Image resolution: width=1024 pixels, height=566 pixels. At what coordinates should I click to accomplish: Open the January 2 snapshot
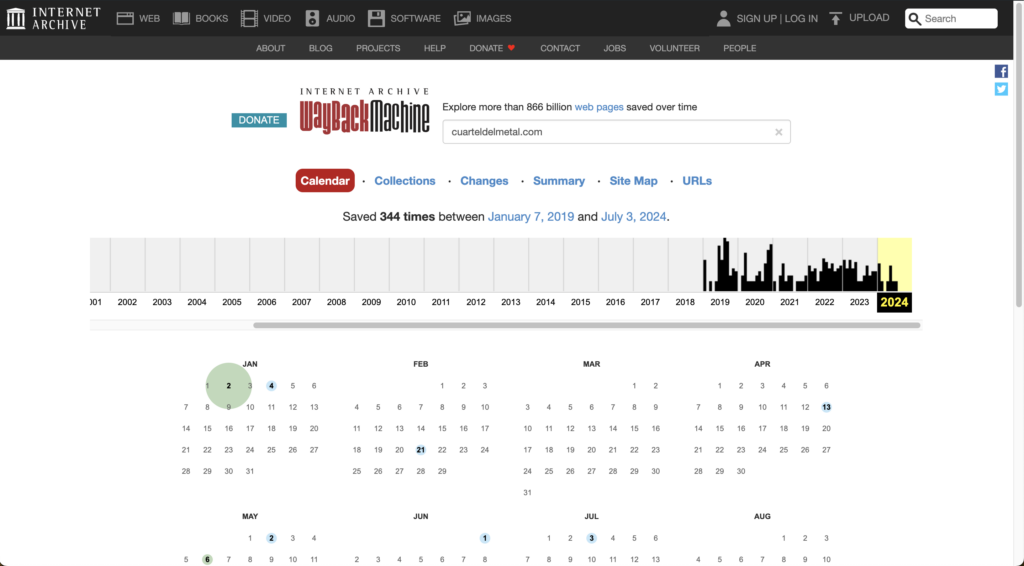229,386
